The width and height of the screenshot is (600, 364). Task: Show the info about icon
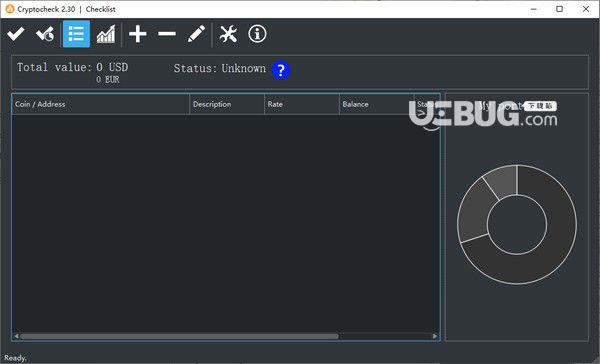coord(257,34)
